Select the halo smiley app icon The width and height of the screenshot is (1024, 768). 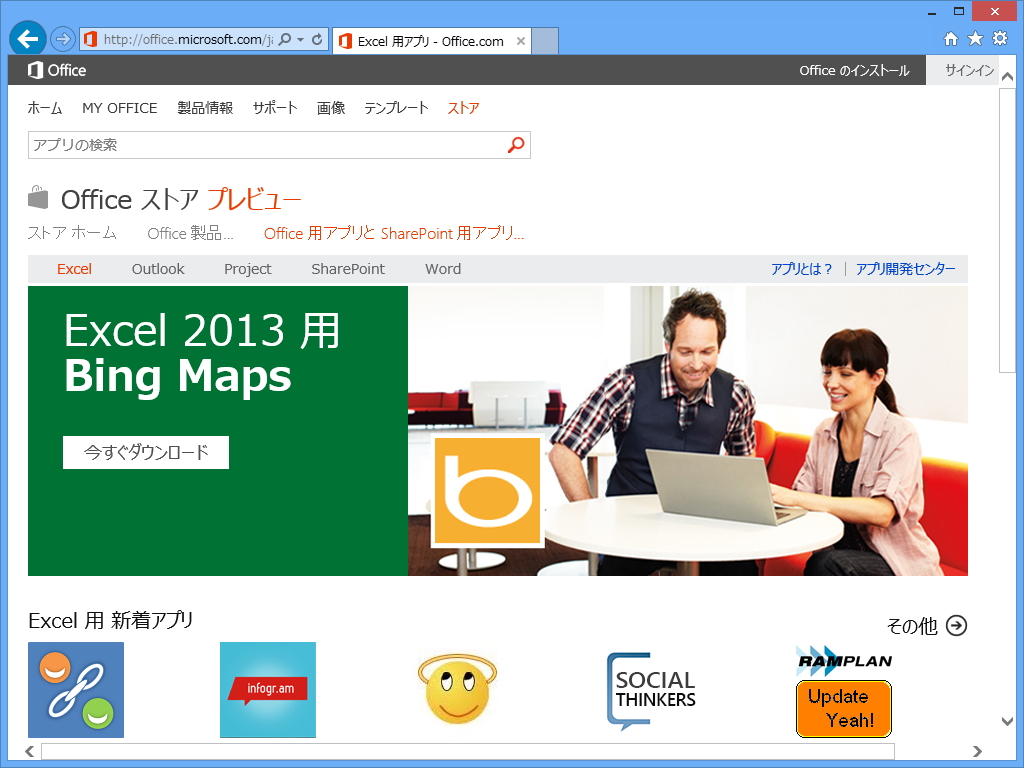click(x=457, y=690)
